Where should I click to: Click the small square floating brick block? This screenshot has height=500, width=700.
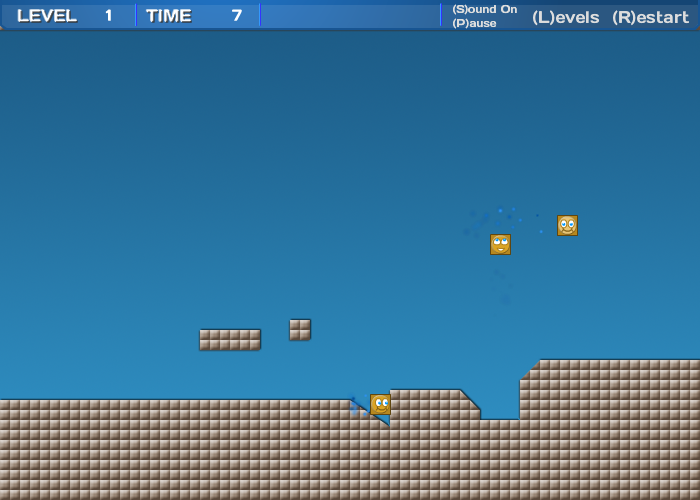tap(300, 330)
